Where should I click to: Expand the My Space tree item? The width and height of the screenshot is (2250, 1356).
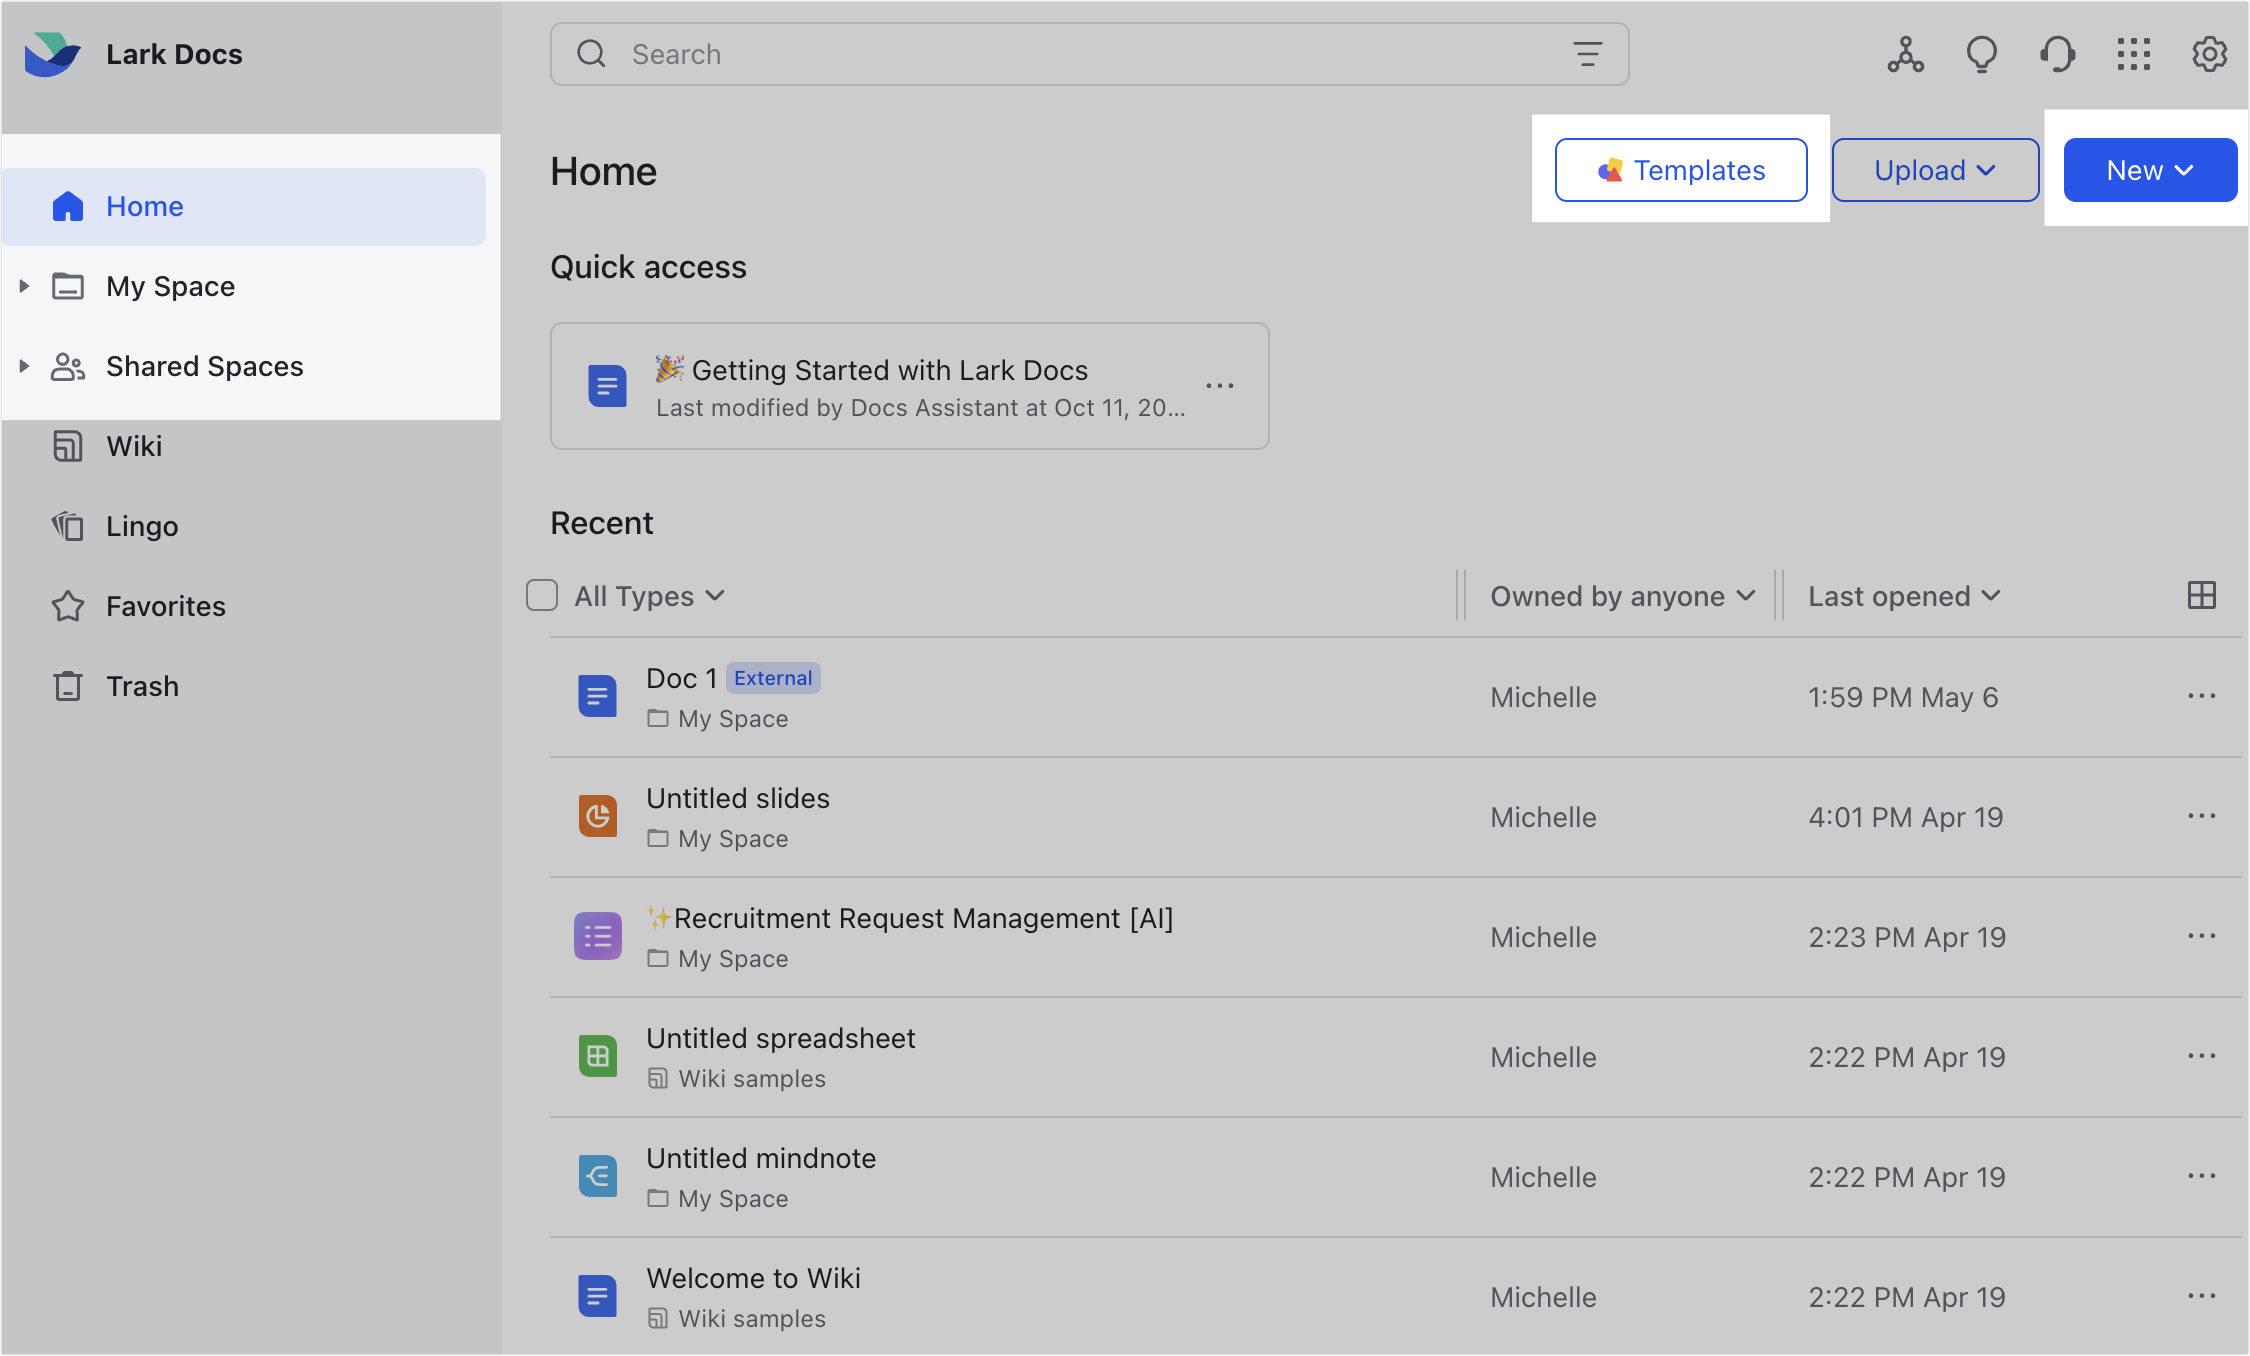(24, 286)
